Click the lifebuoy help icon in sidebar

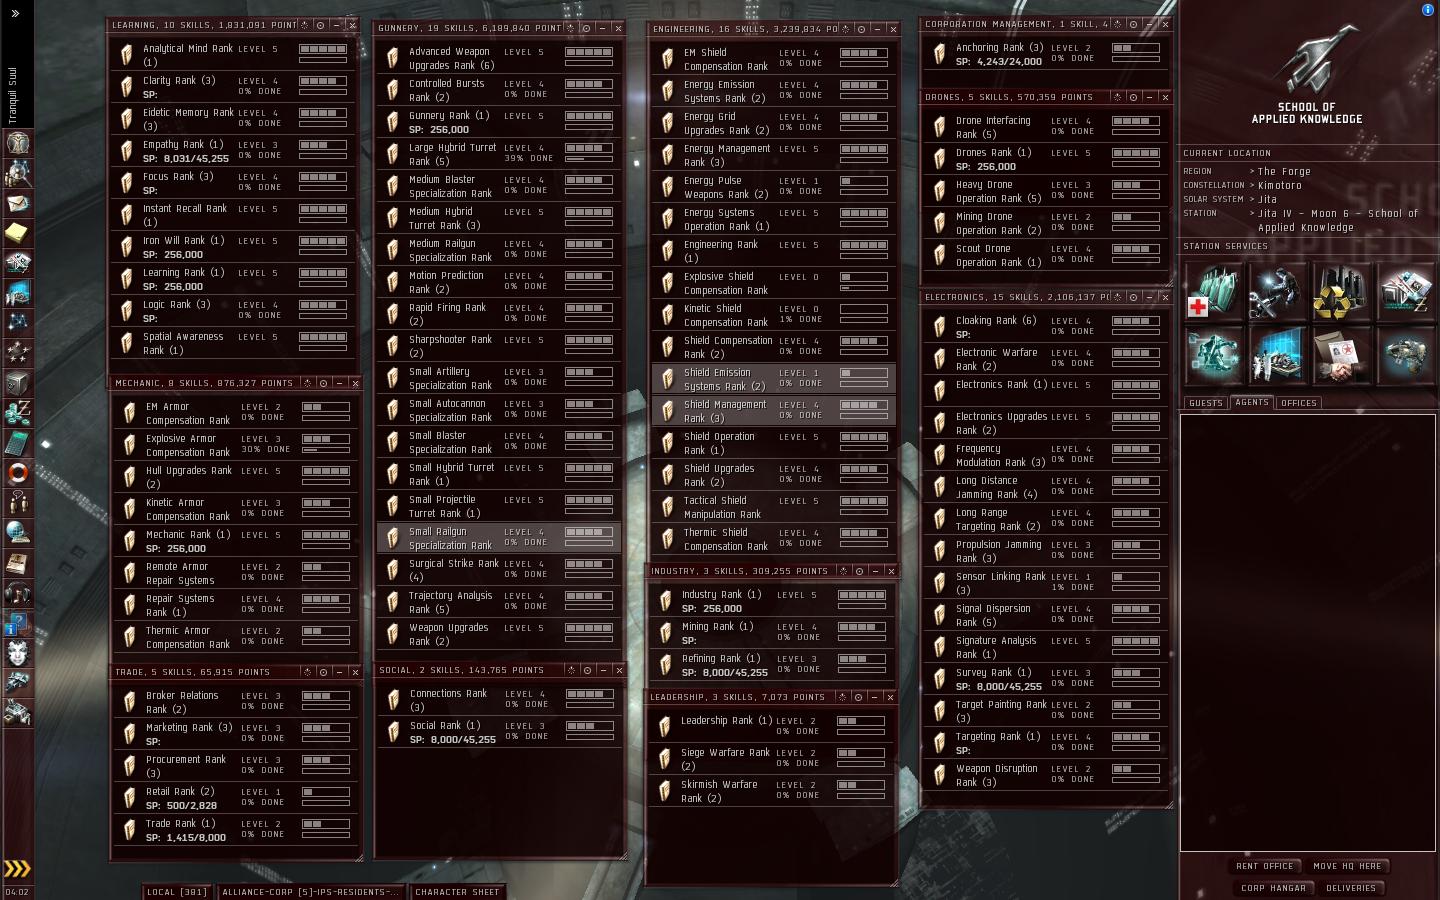(17, 472)
